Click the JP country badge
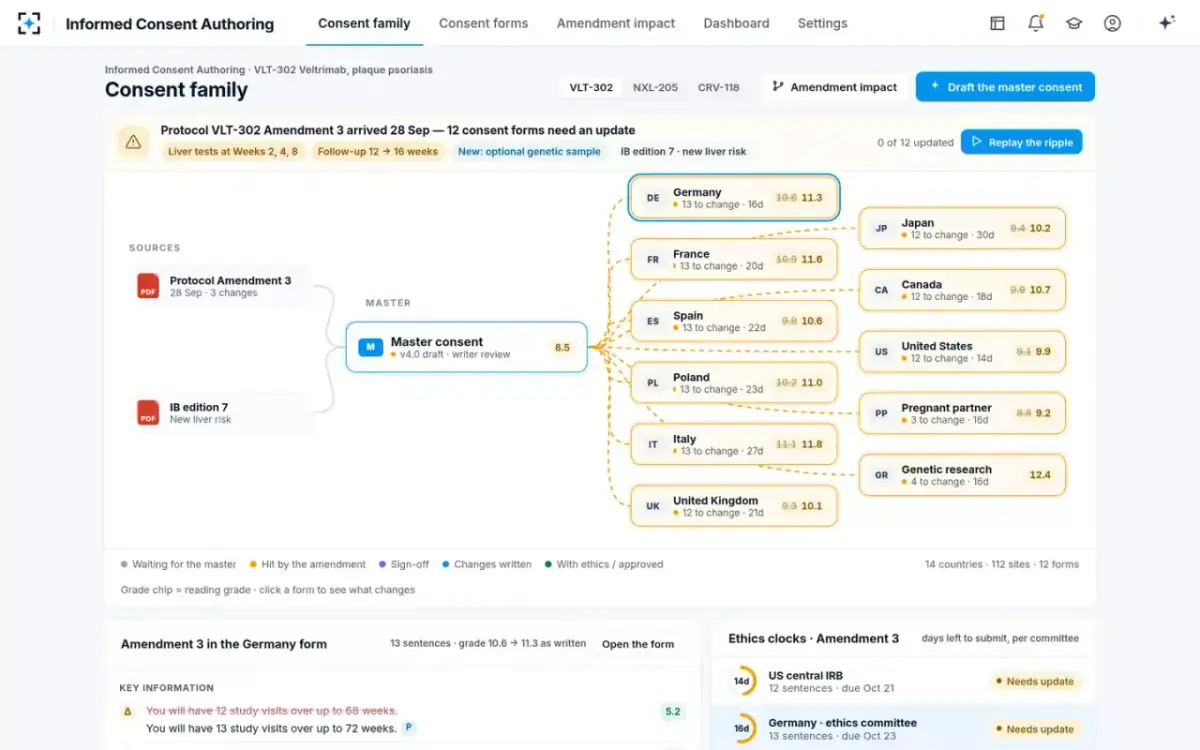1200x750 pixels. 881,229
